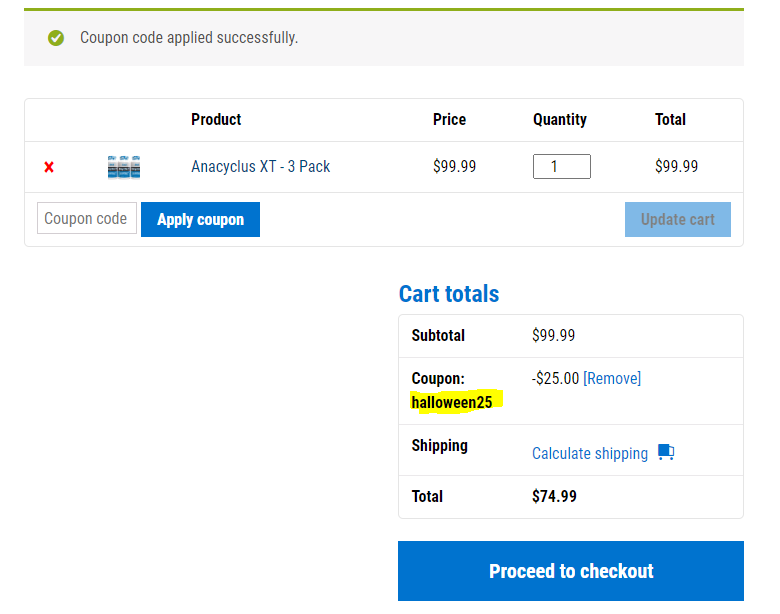Click the Quantity column header

click(x=560, y=119)
